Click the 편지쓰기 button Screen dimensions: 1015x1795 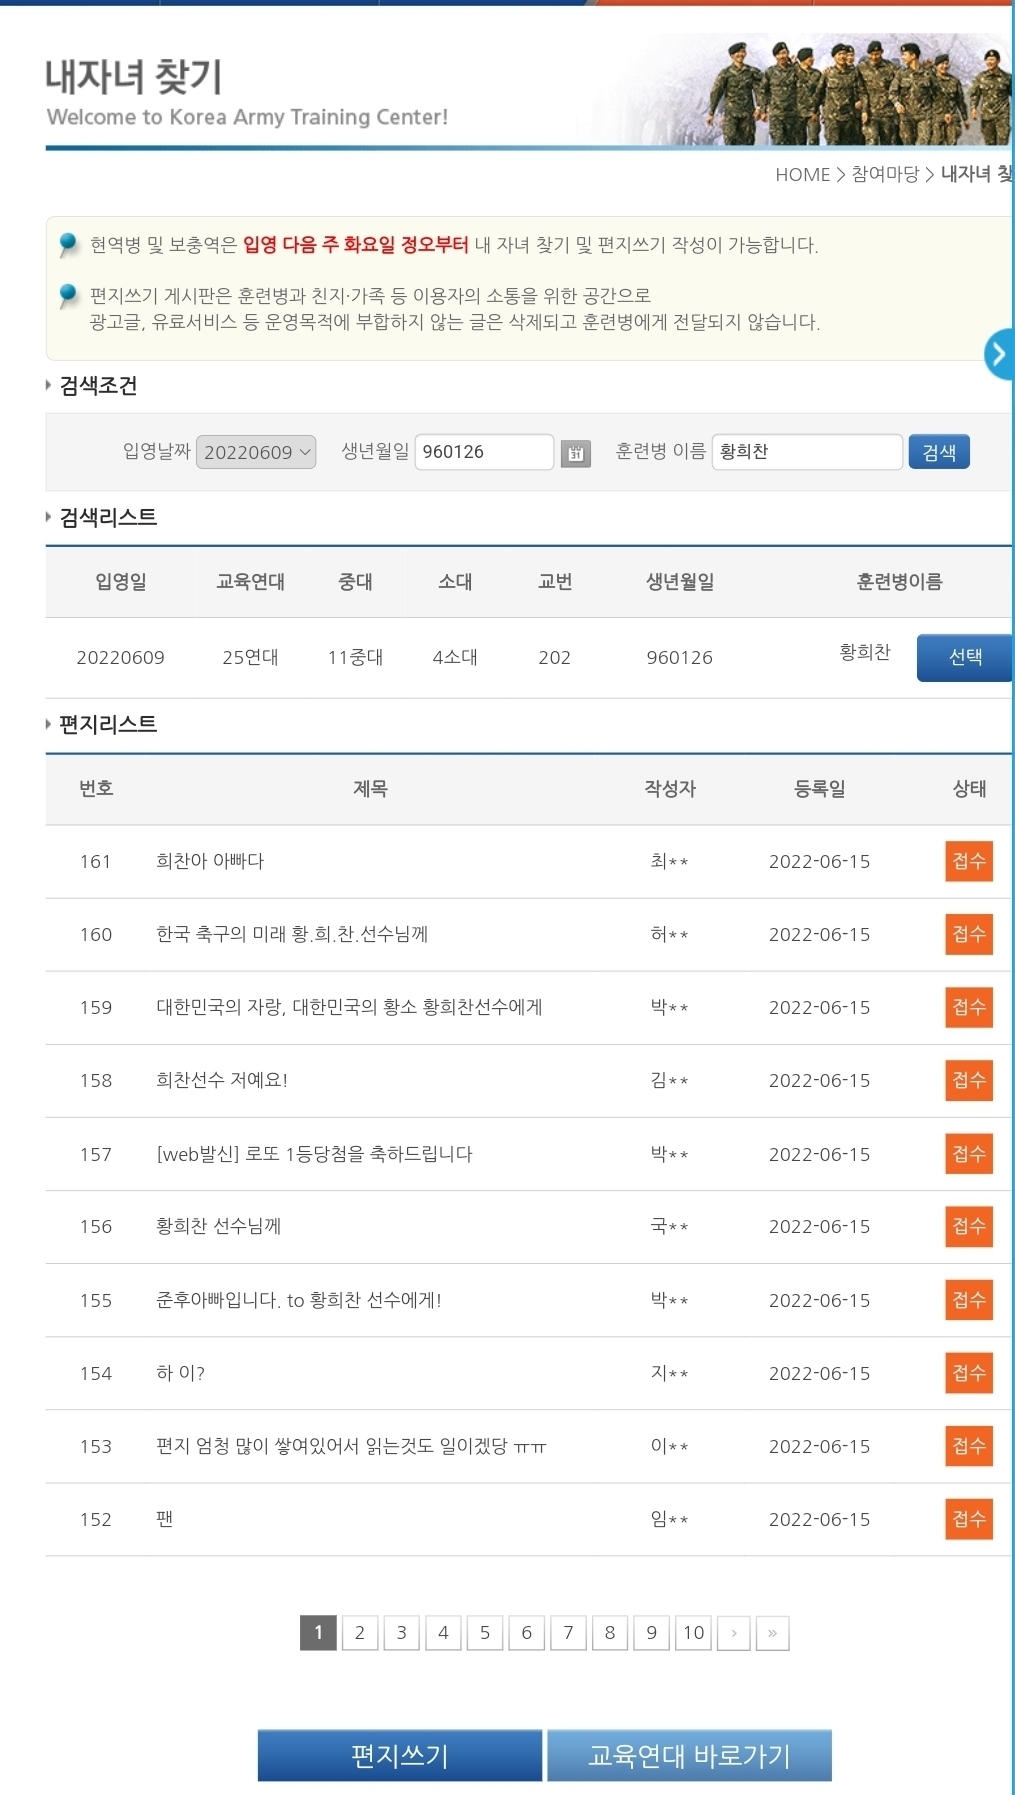click(400, 1755)
